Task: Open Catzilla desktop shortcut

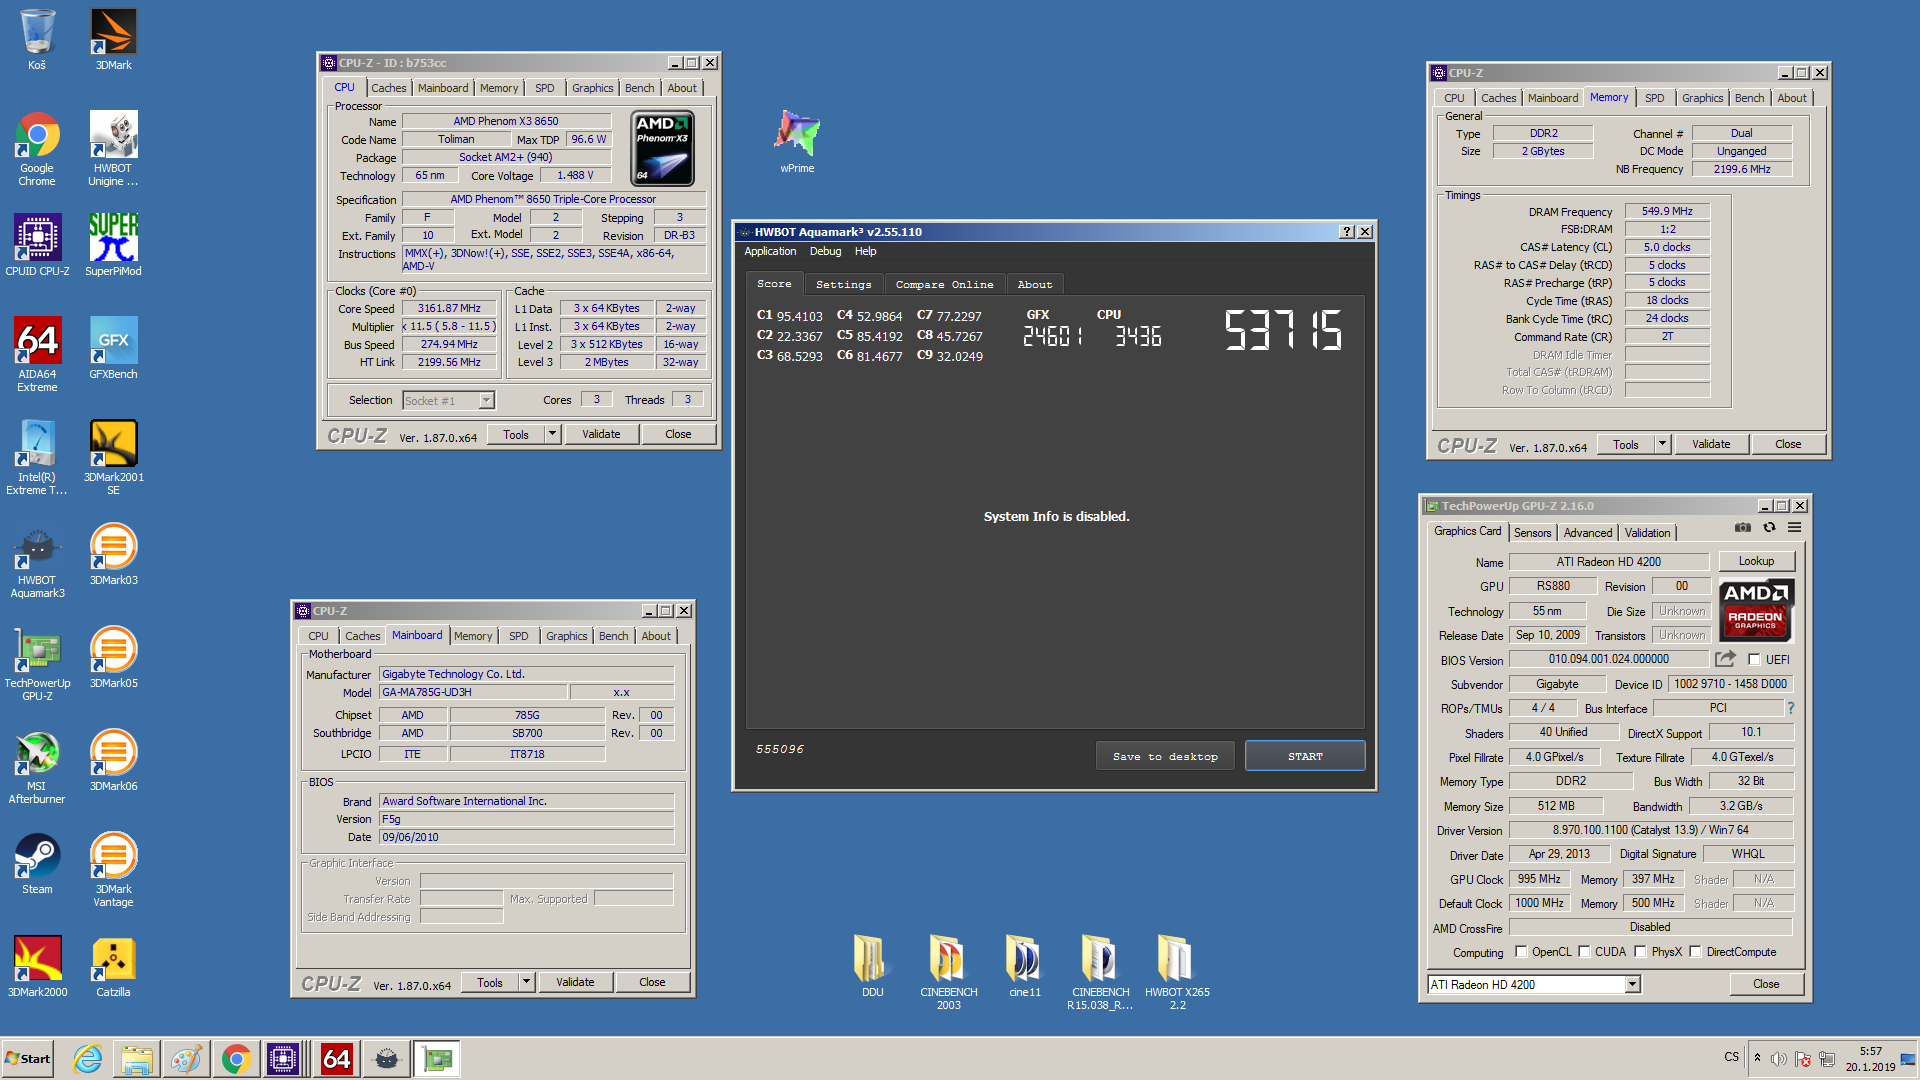Action: point(113,967)
